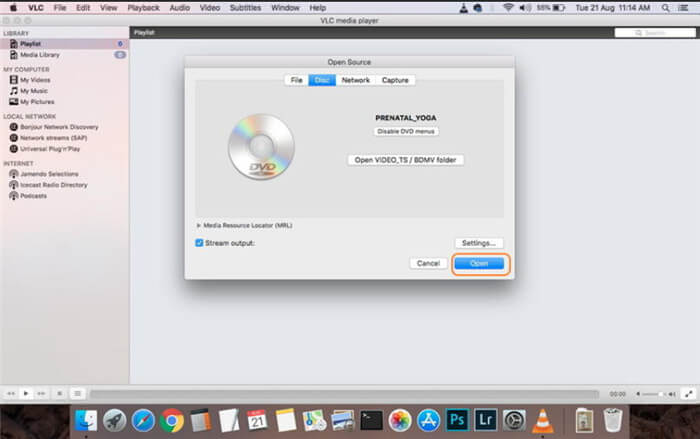The height and width of the screenshot is (439, 700).
Task: Click Disable DVD menus button
Action: point(406,131)
